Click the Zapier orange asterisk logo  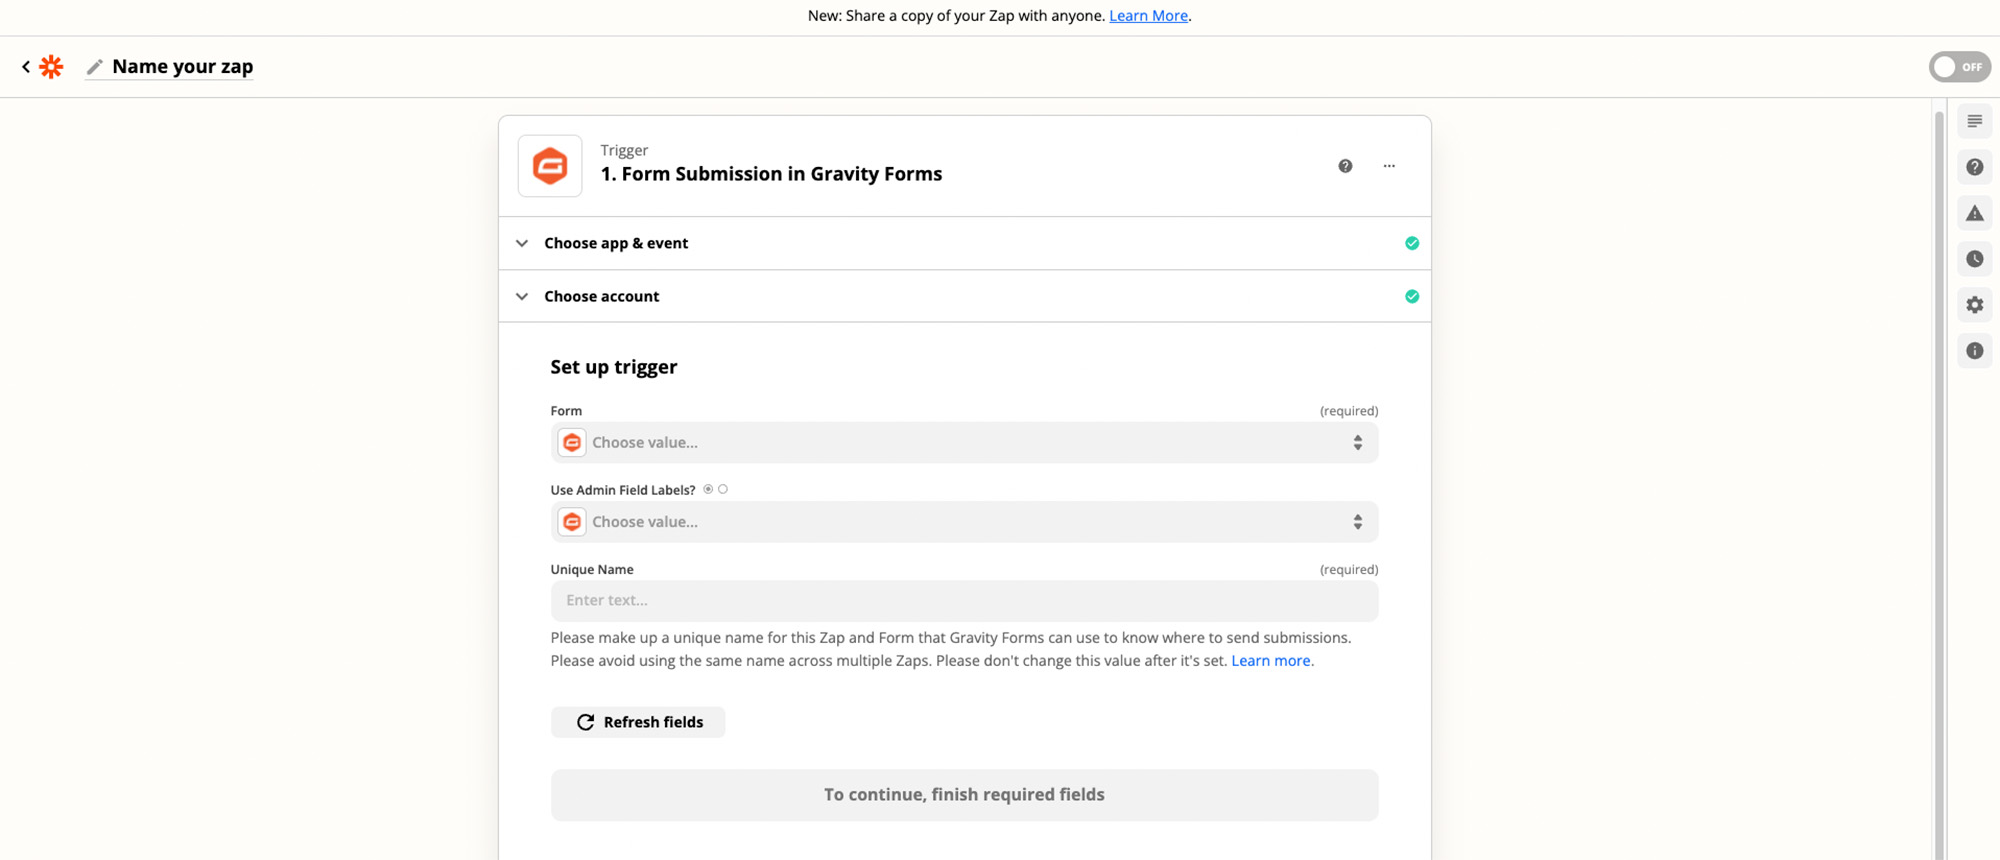tap(51, 66)
